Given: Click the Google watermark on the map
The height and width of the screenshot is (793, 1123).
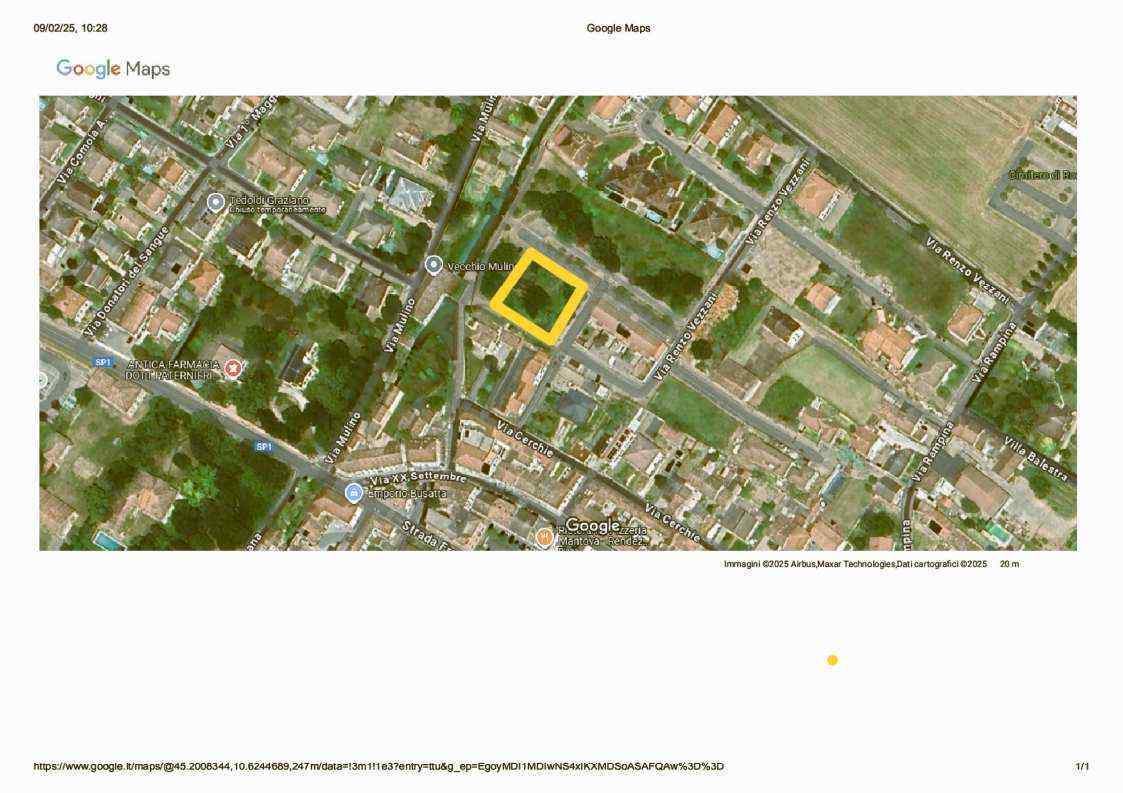Looking at the screenshot, I should click(x=593, y=526).
